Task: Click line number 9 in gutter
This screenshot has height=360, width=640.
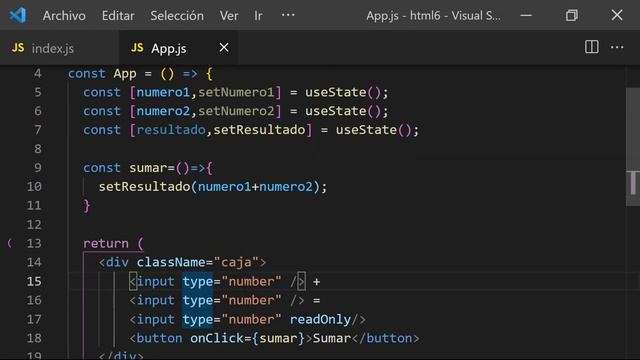Action: pos(38,168)
